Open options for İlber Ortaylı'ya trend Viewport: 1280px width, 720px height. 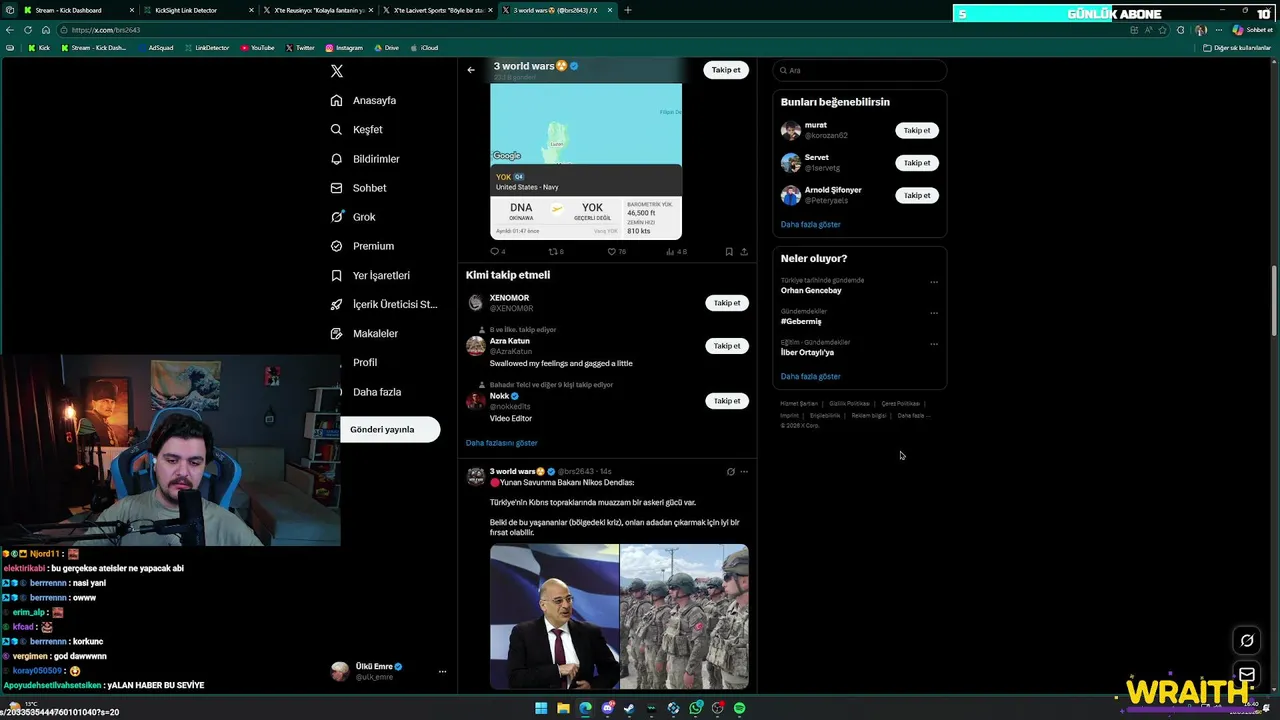tap(934, 344)
